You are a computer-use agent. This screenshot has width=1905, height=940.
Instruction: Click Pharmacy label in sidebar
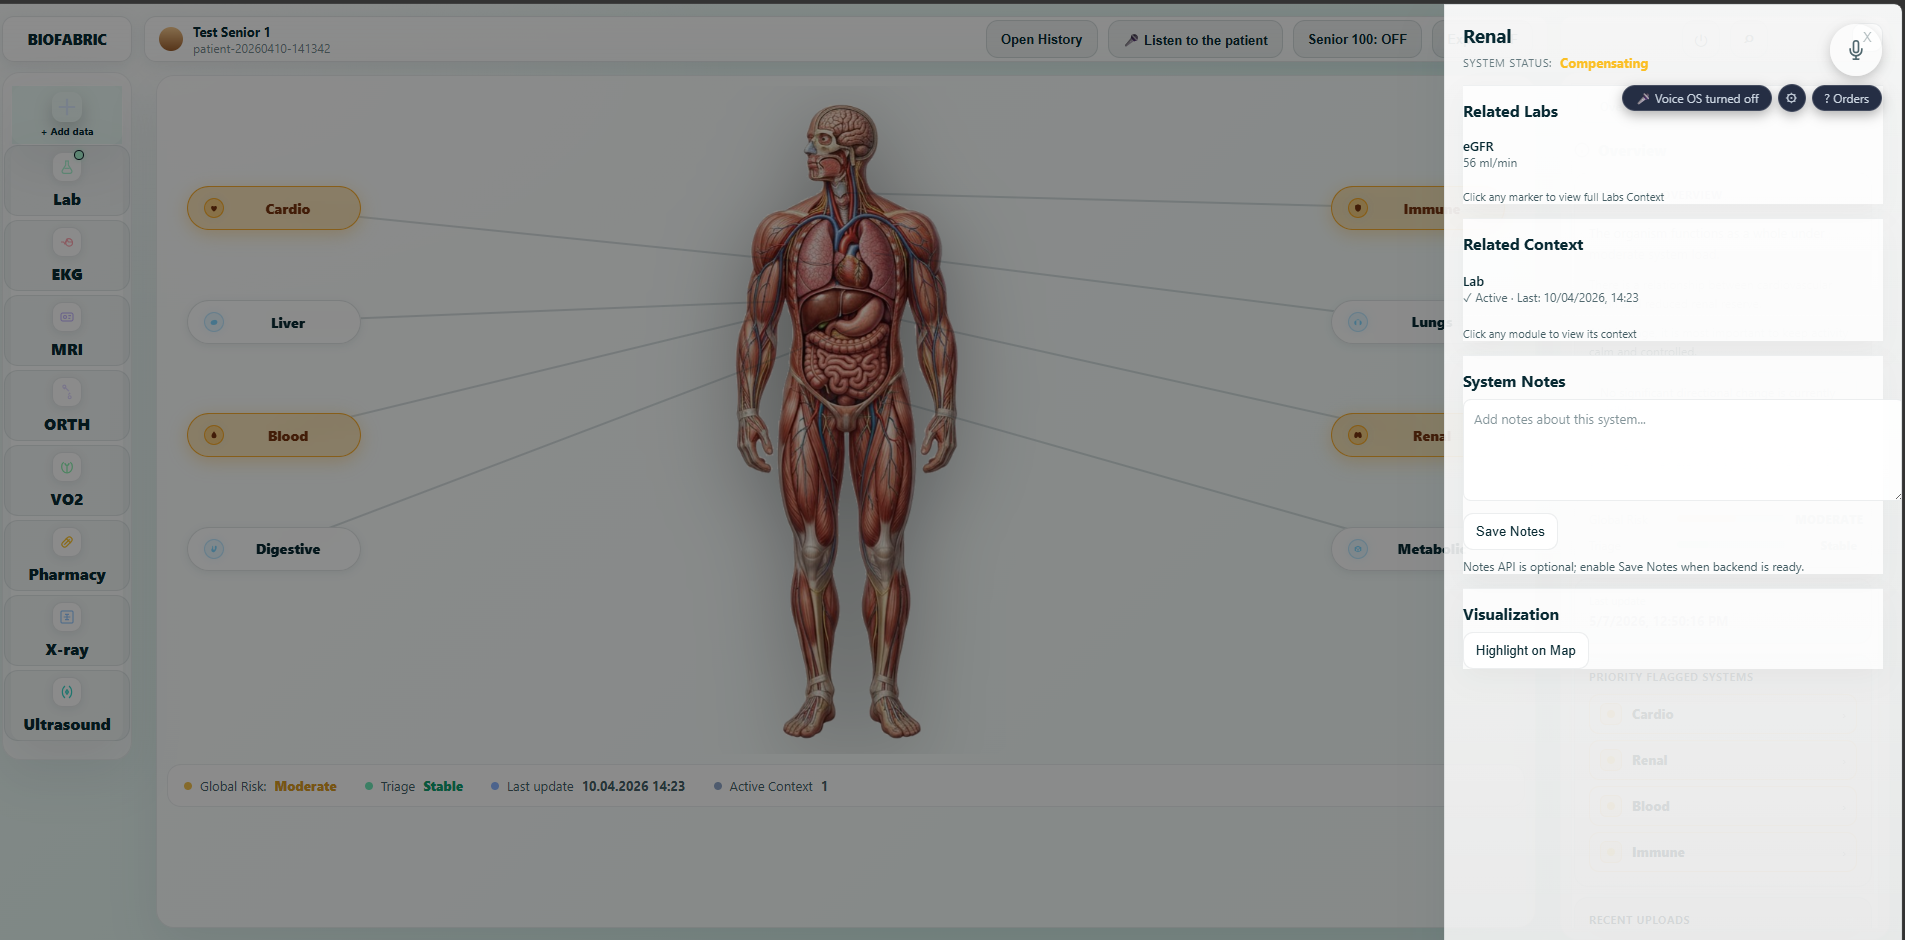(67, 574)
